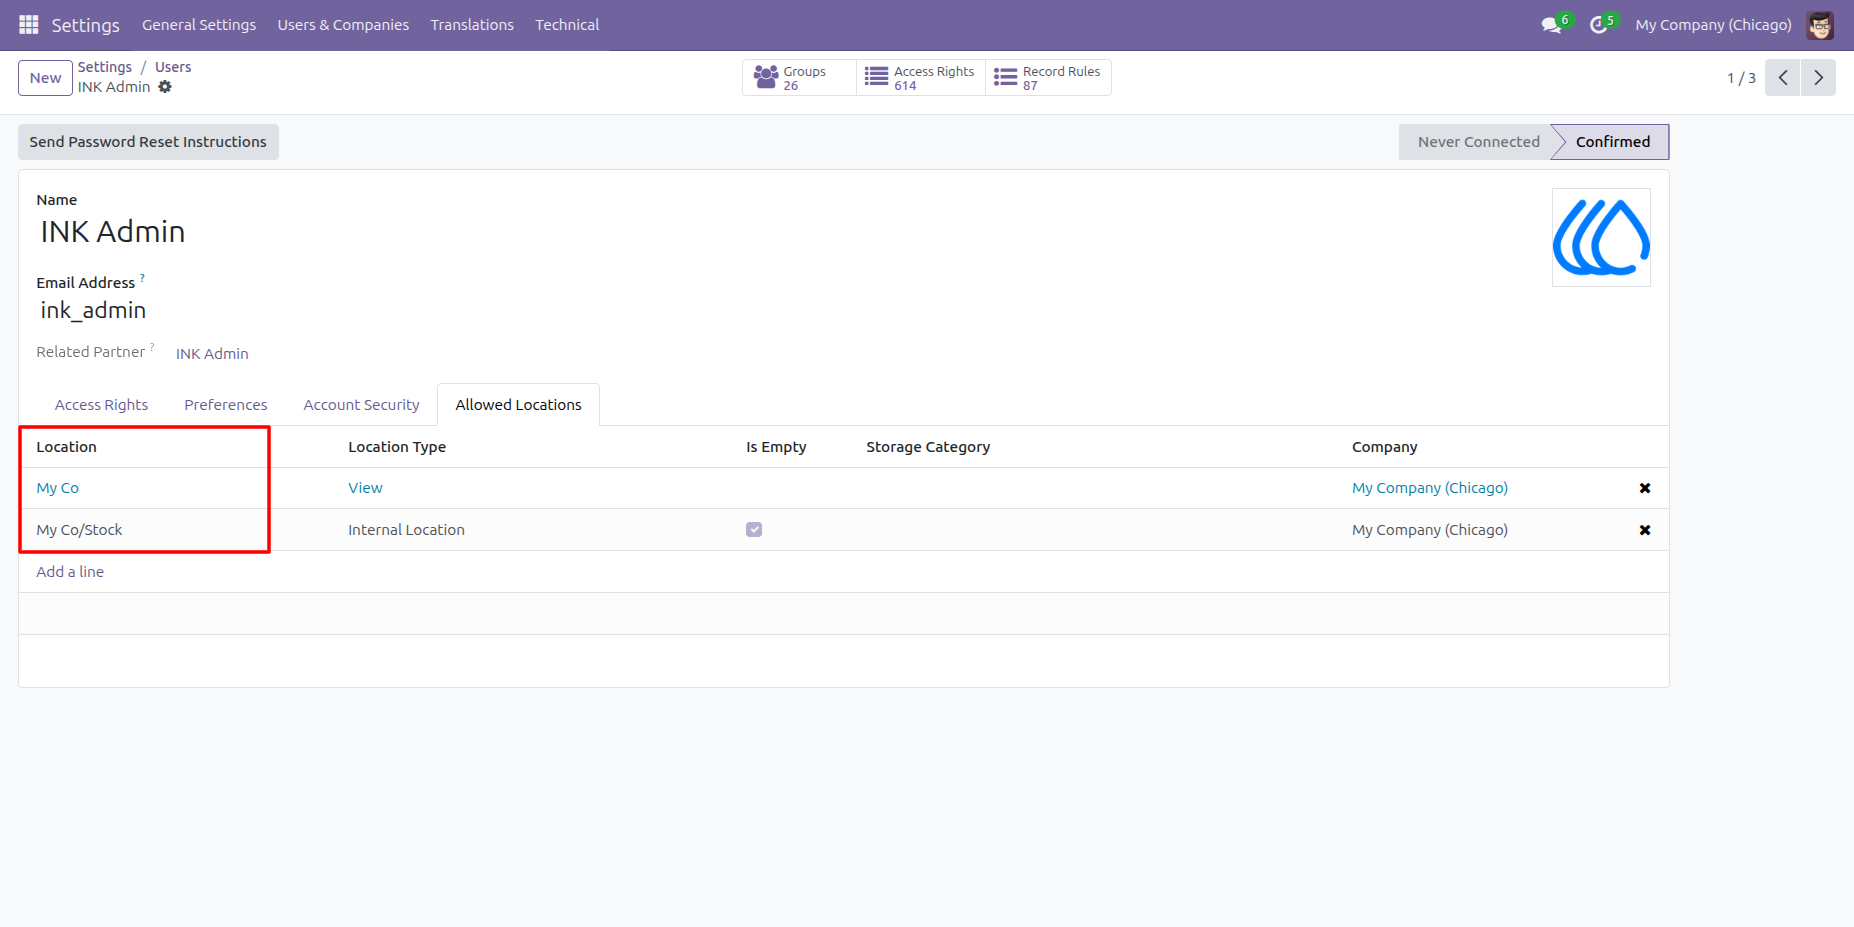The width and height of the screenshot is (1854, 927).
Task: Open My Company (Chicago) link in My Co row
Action: [x=1430, y=488]
